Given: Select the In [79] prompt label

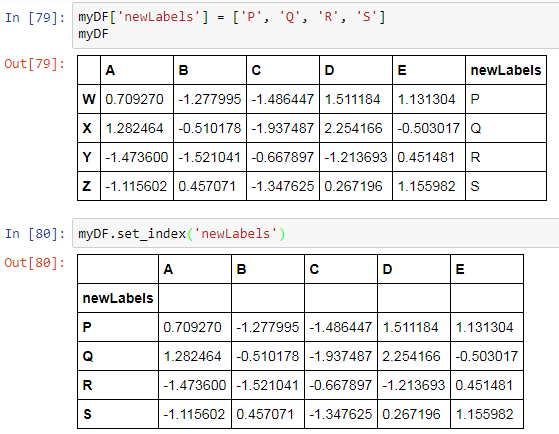Looking at the screenshot, I should tap(35, 17).
